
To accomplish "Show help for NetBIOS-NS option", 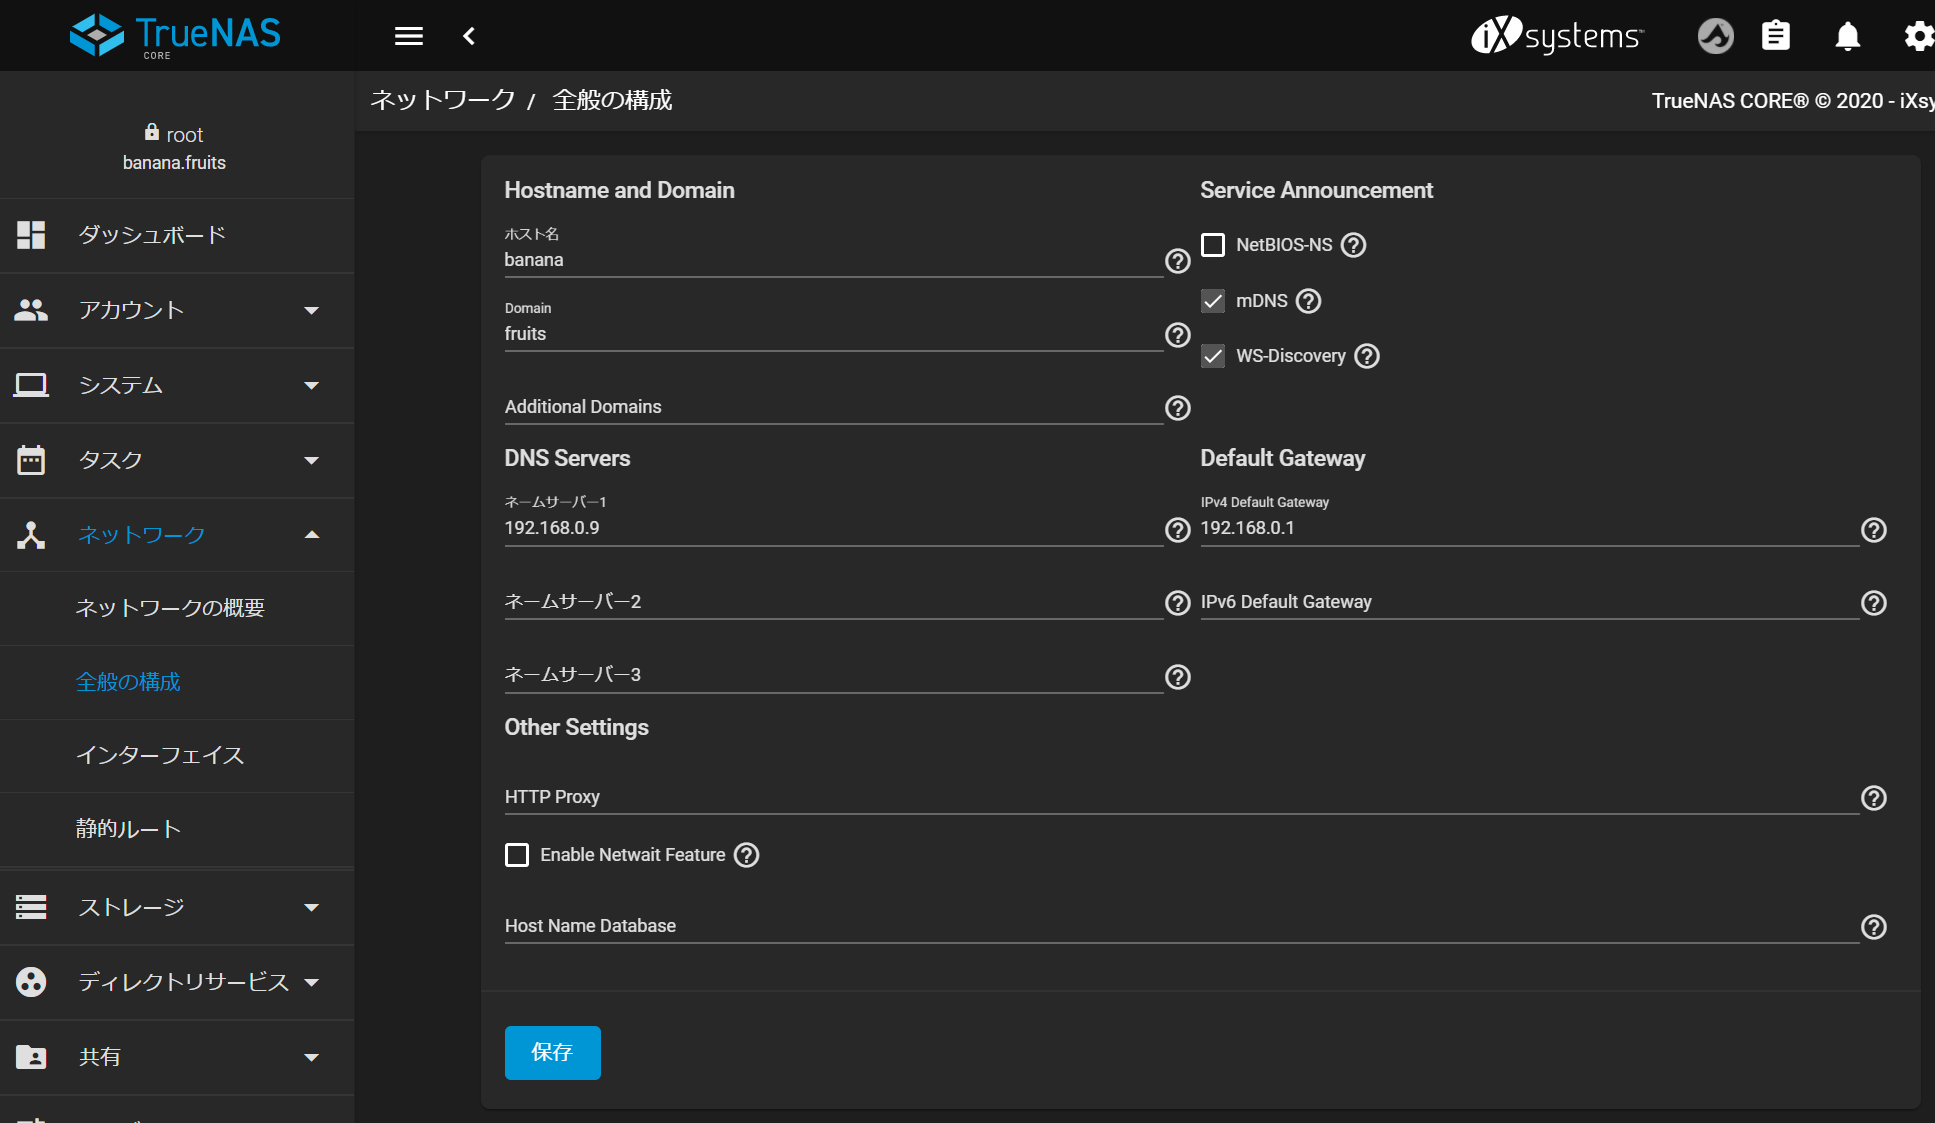I will (x=1353, y=245).
